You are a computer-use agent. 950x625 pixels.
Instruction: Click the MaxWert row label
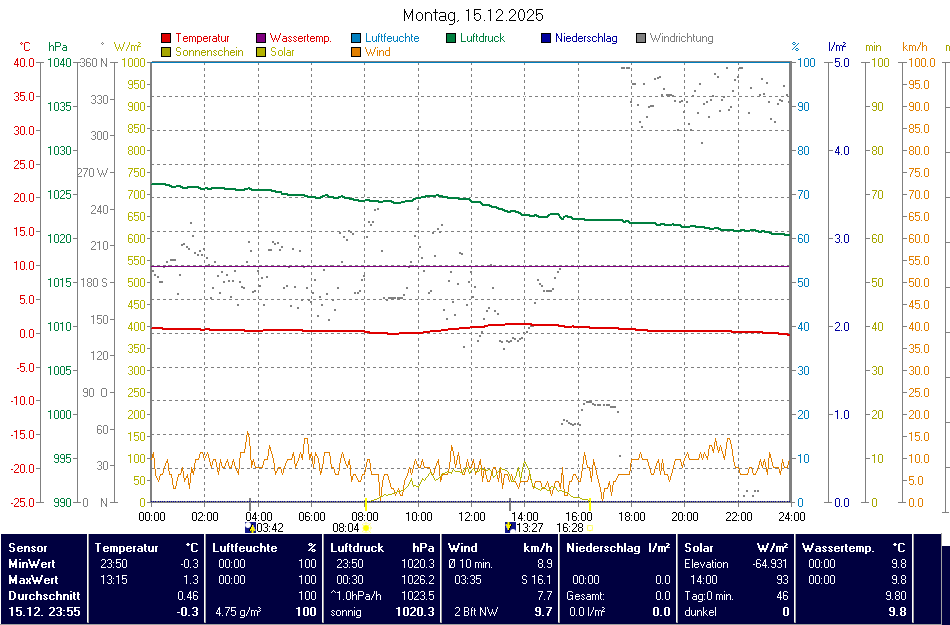(x=35, y=580)
